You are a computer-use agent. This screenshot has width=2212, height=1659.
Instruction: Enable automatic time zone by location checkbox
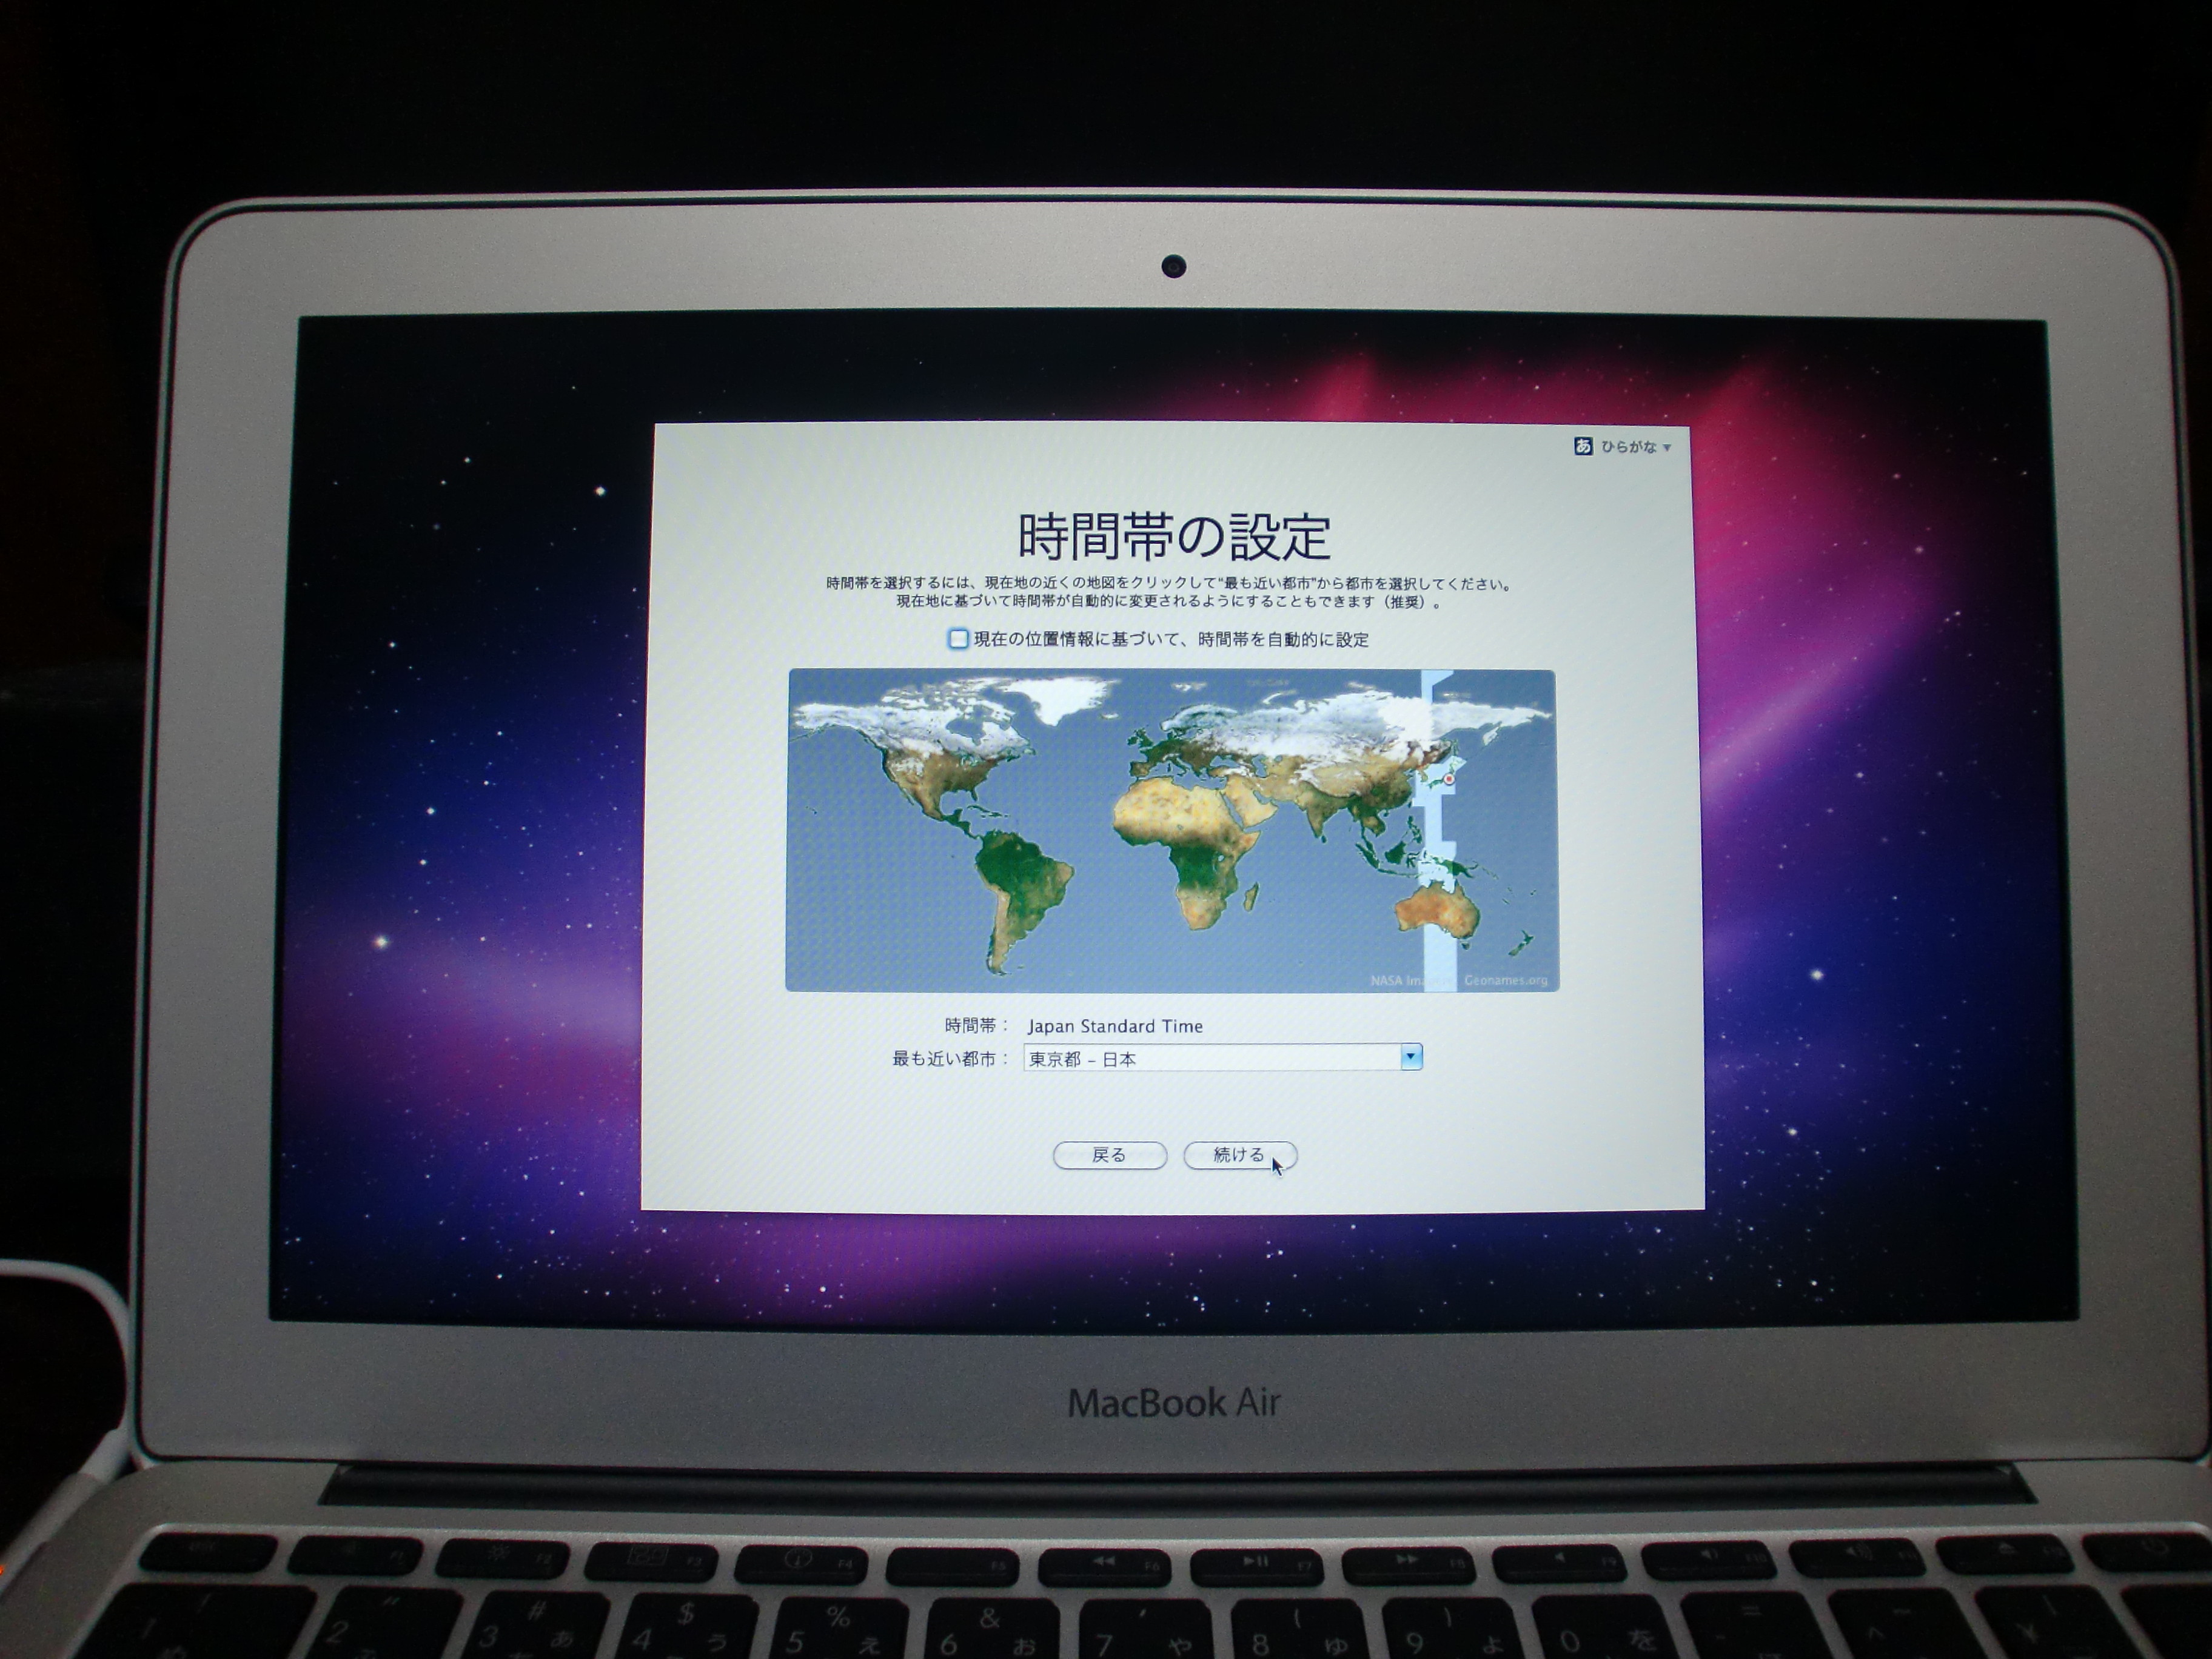(958, 639)
